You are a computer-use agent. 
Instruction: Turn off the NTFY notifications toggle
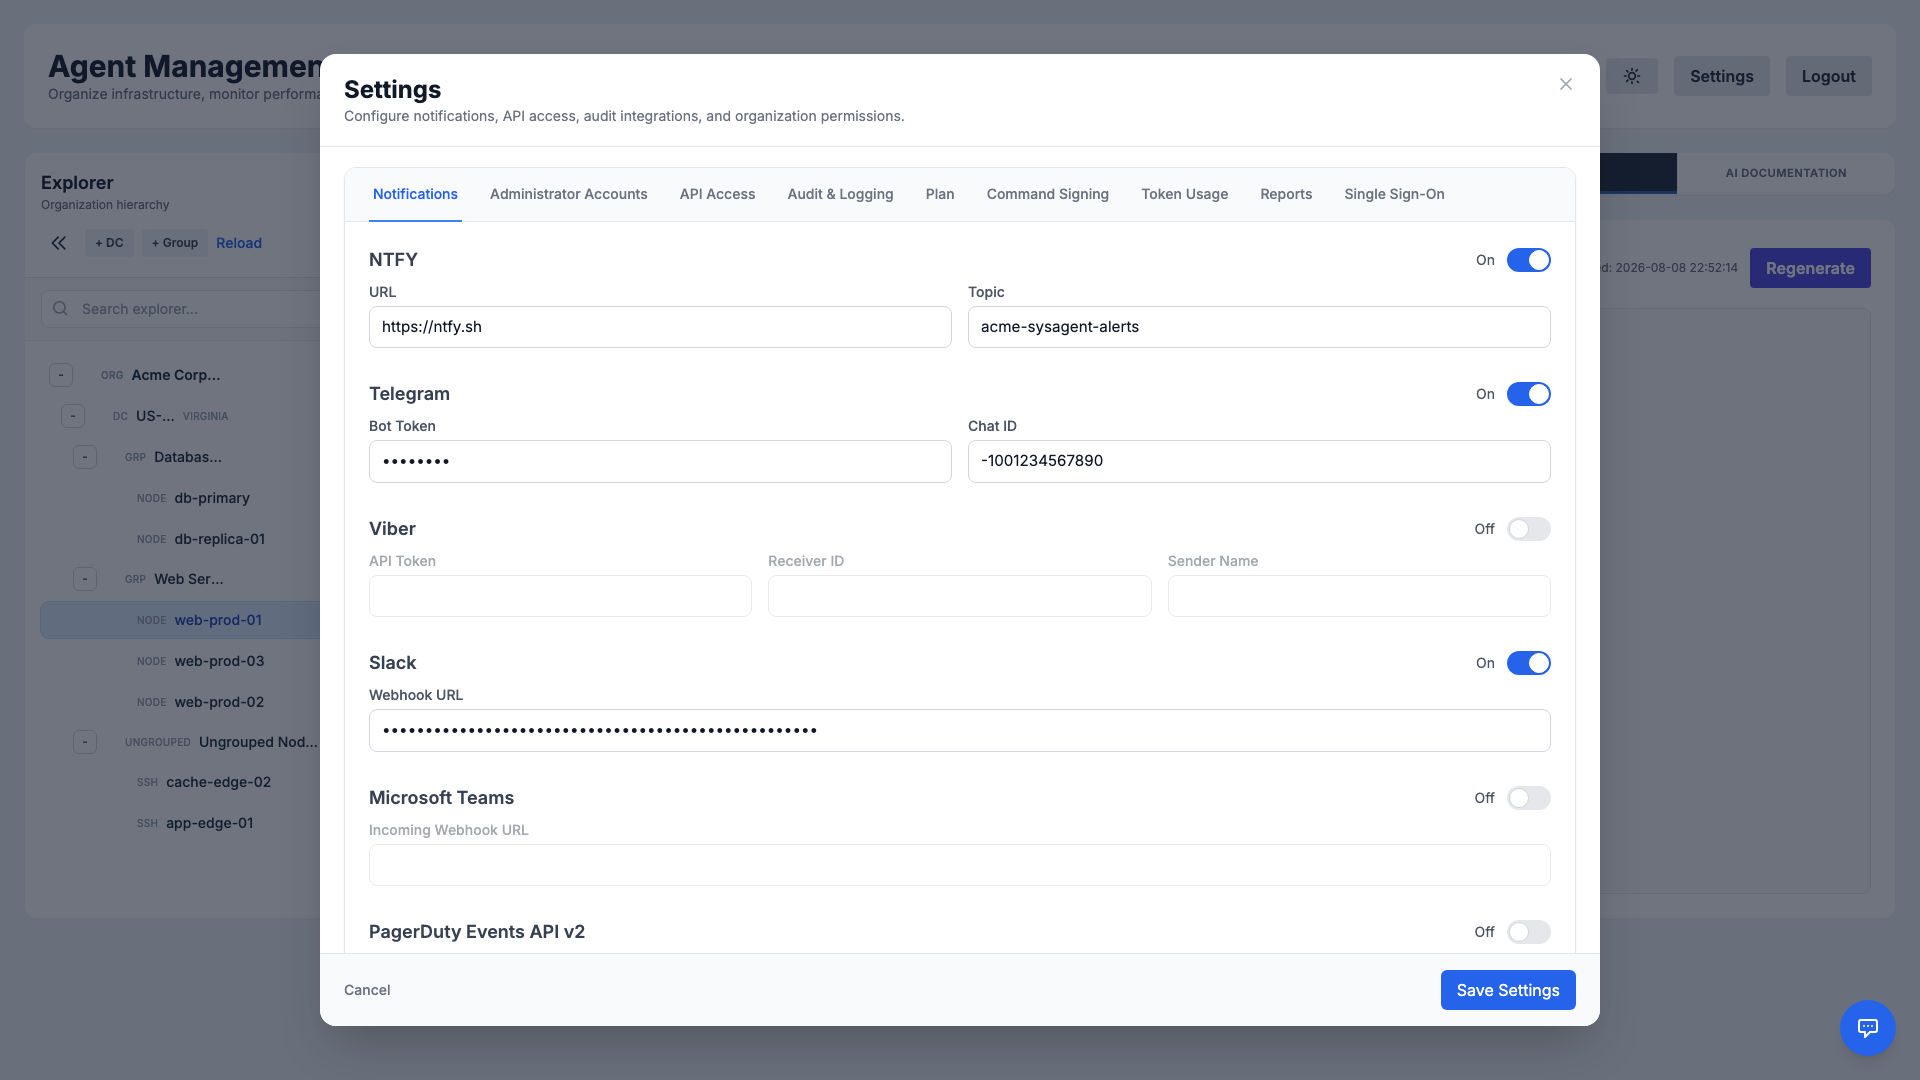(x=1528, y=260)
